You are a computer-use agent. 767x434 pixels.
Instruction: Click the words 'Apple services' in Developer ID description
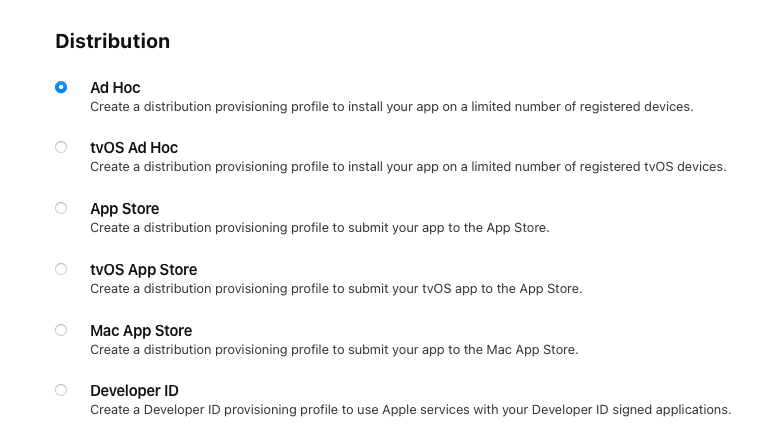pos(426,410)
